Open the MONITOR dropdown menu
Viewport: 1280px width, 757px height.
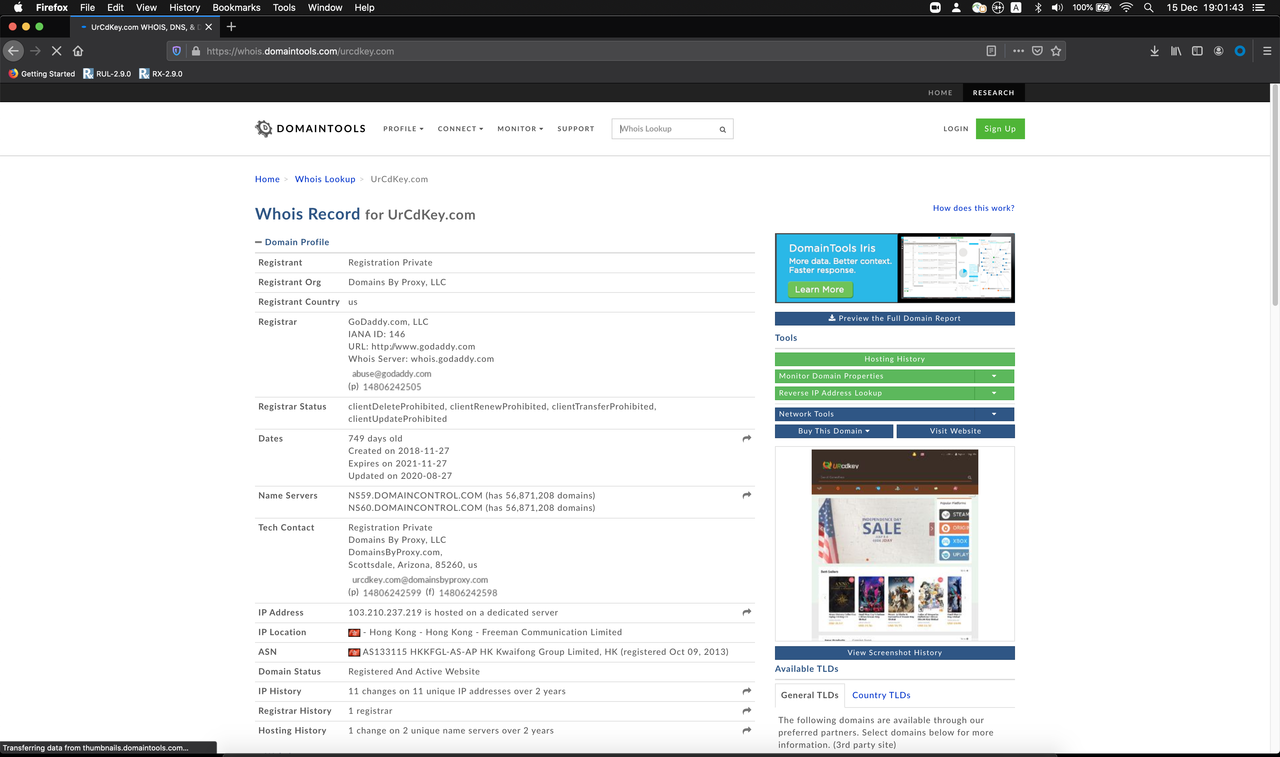click(520, 129)
